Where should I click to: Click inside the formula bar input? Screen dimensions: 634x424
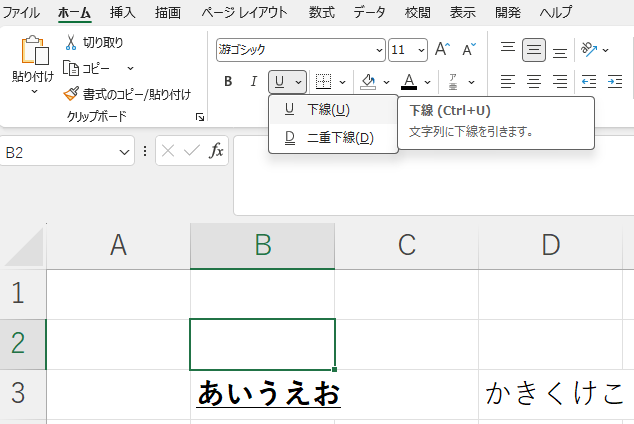(x=433, y=175)
